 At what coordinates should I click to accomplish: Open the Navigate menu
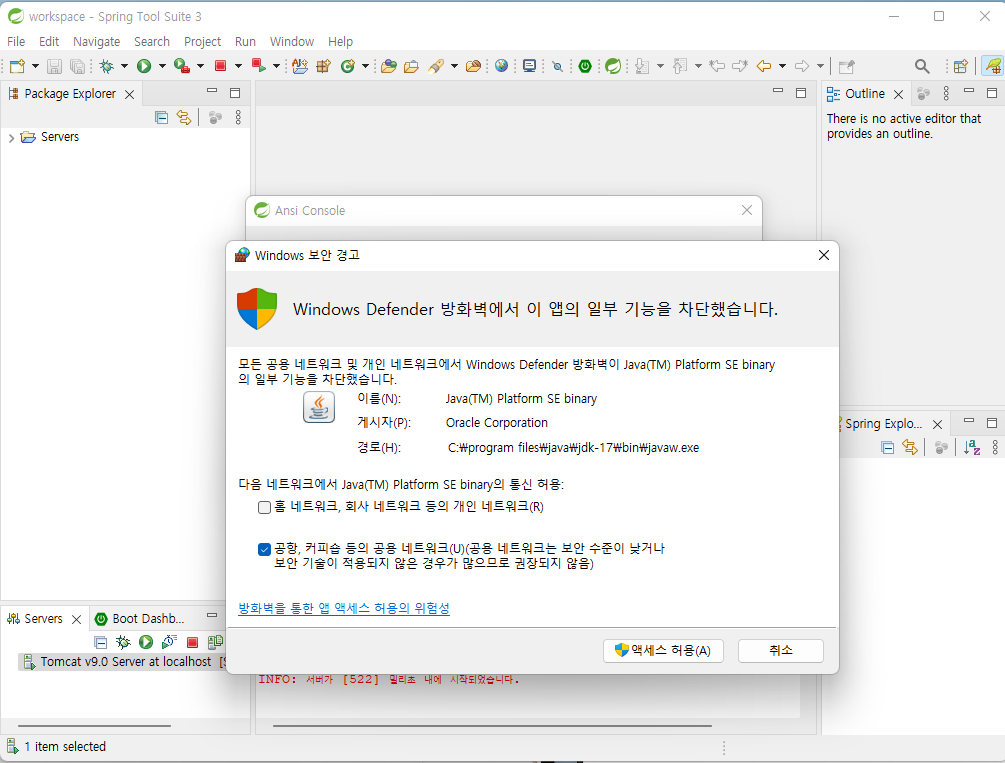pos(96,42)
